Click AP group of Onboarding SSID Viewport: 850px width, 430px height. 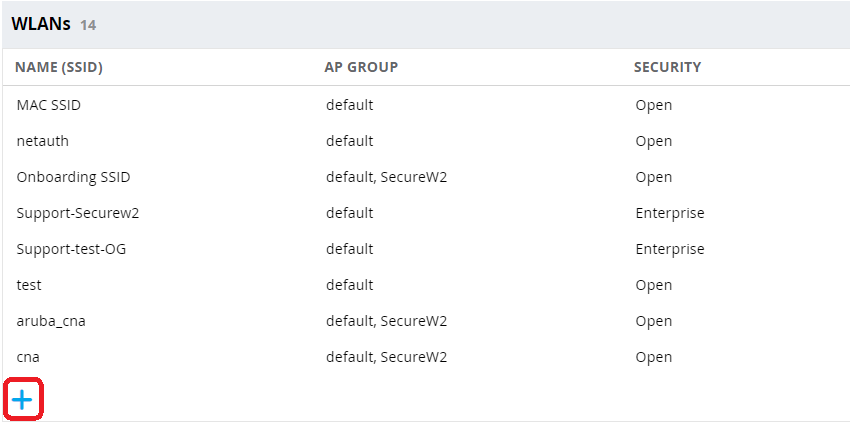tap(386, 177)
